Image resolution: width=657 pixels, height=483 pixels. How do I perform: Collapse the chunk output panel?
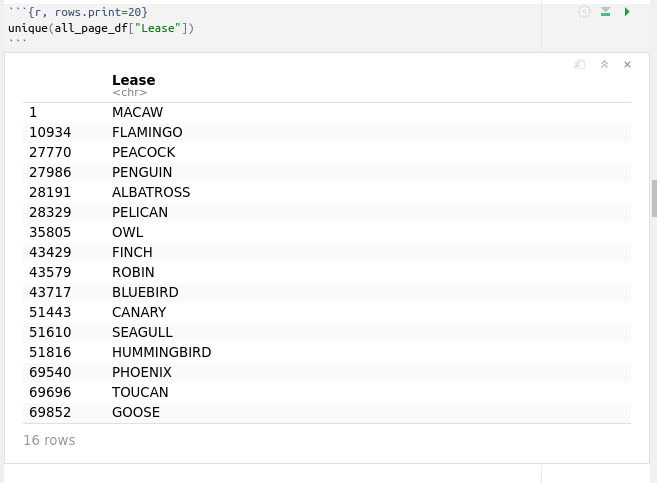(604, 65)
